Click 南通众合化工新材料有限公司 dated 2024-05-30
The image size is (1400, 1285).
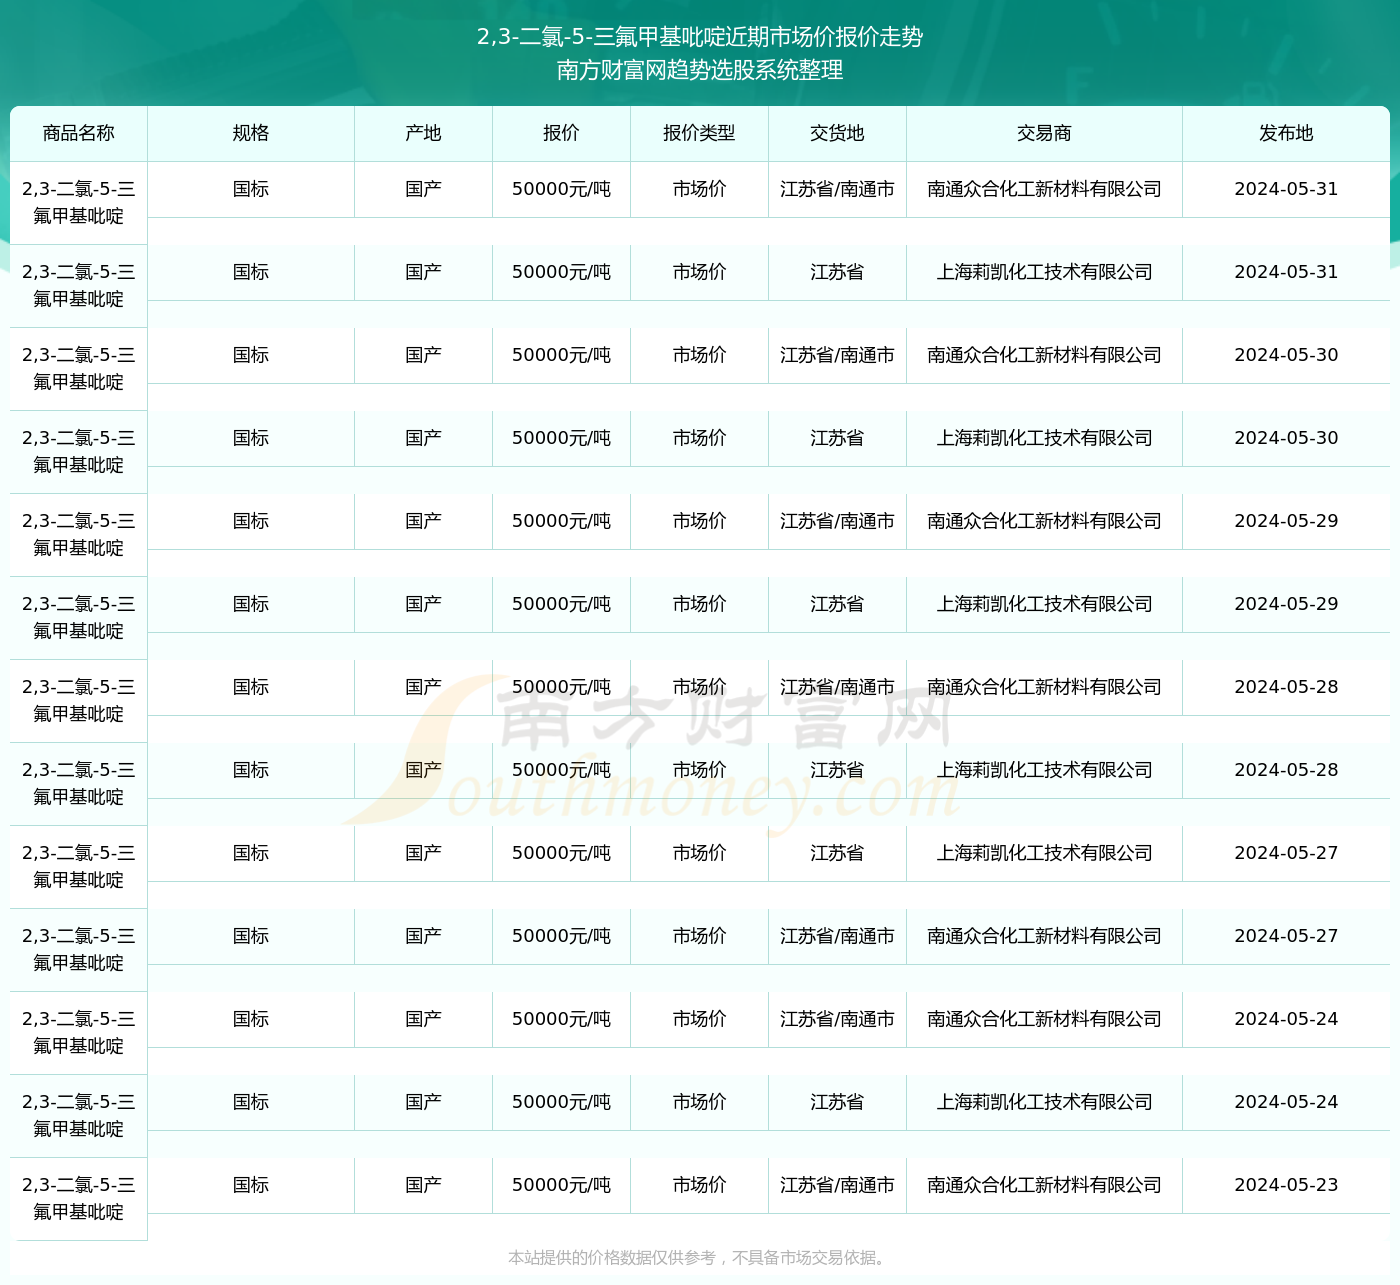pos(1044,355)
